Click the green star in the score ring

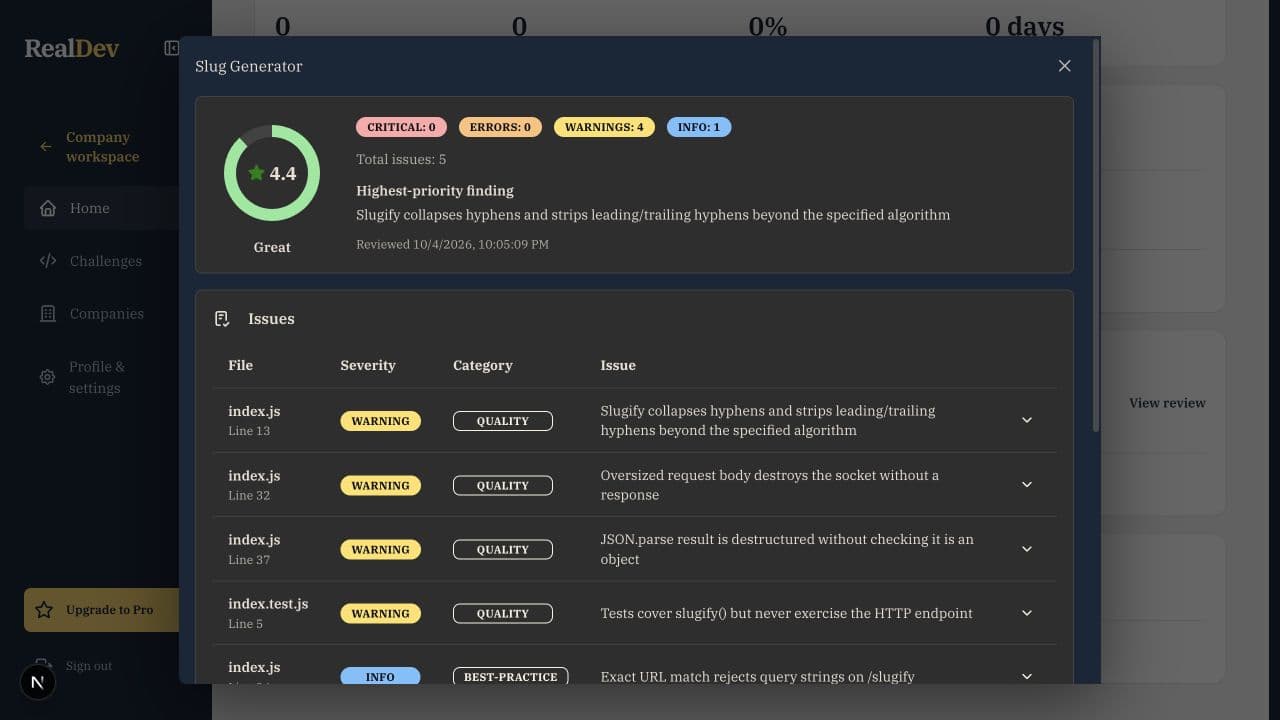(256, 173)
